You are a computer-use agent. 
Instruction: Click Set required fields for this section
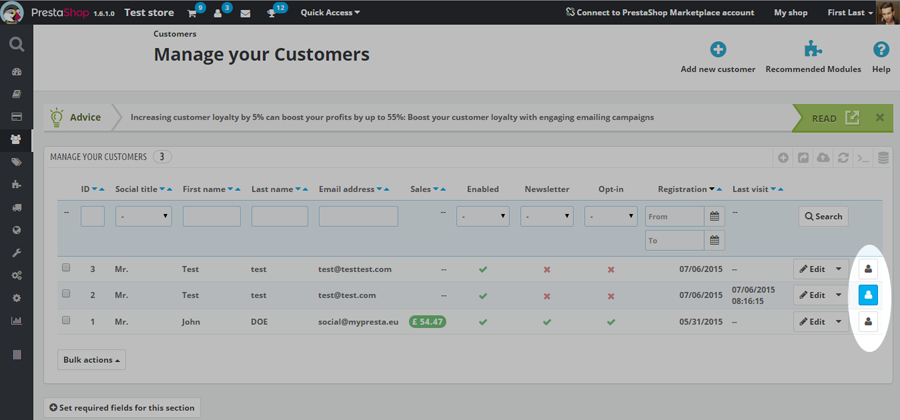point(123,407)
